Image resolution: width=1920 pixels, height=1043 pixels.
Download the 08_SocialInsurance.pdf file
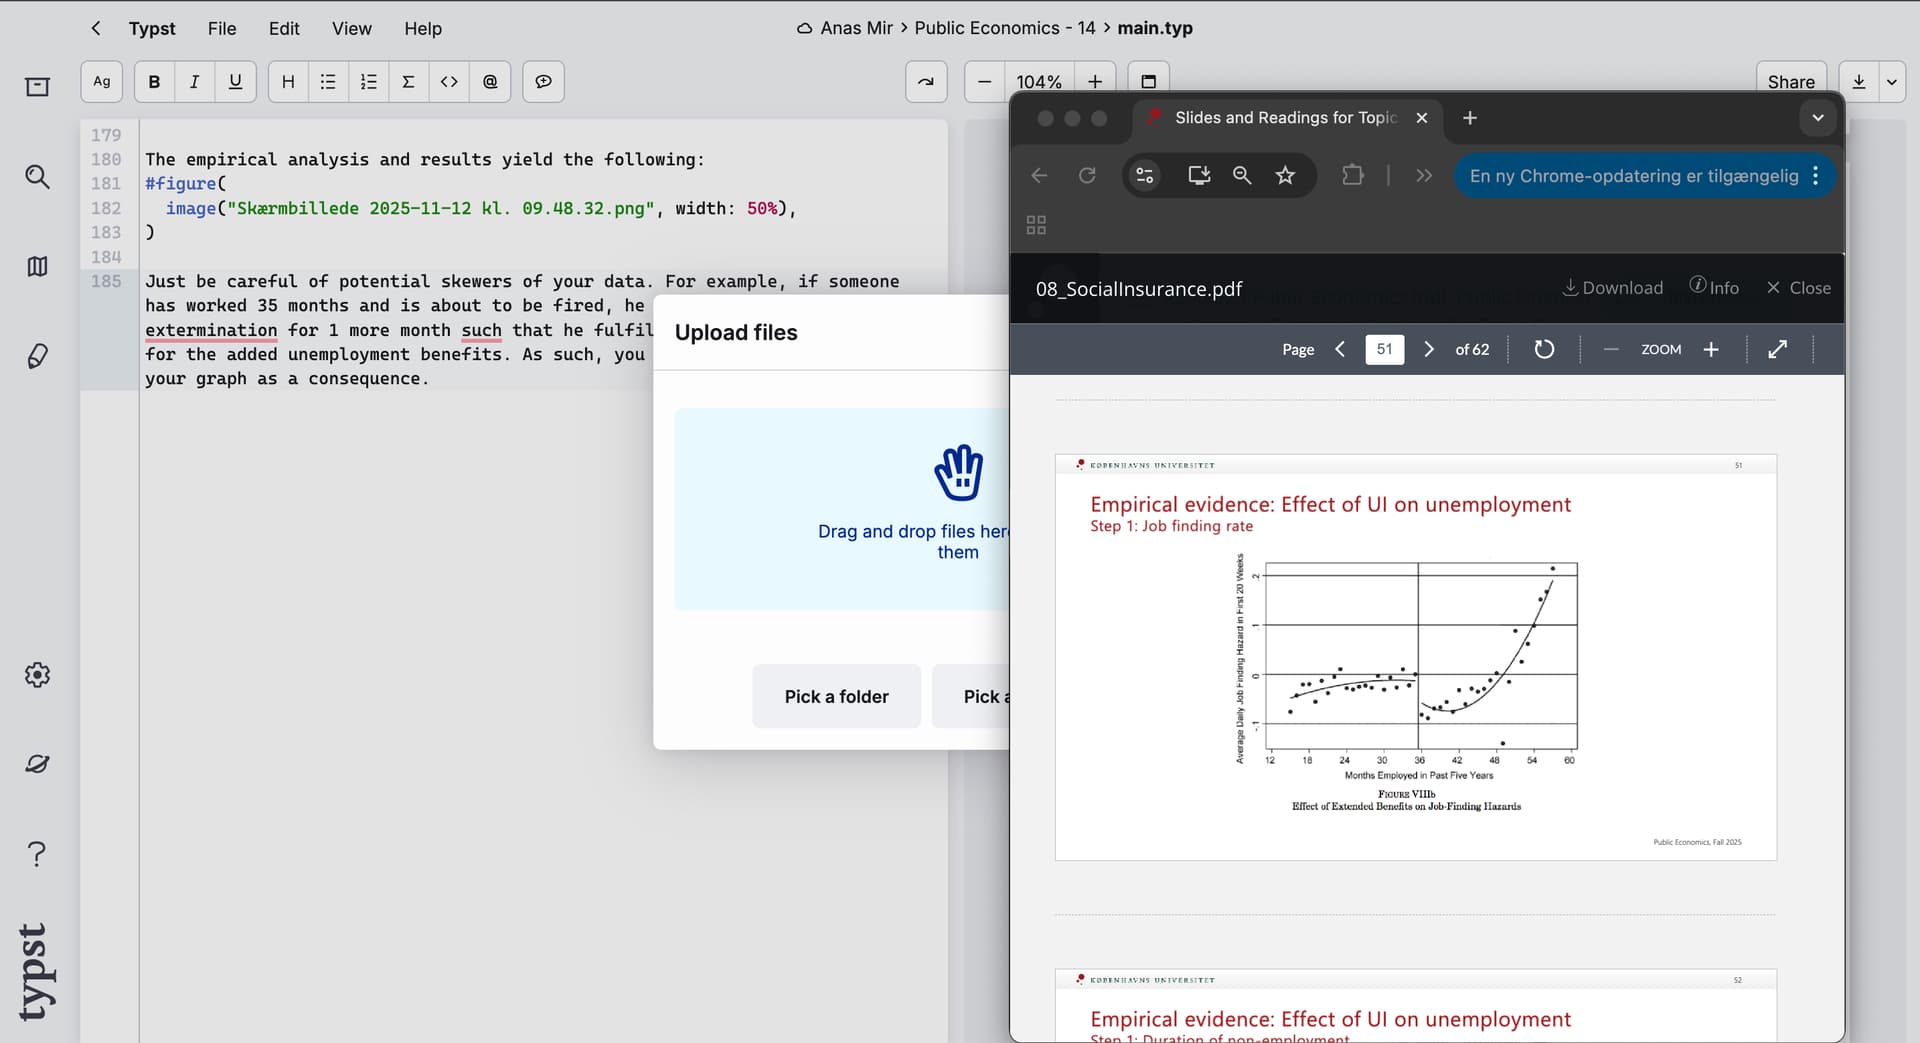click(1613, 288)
